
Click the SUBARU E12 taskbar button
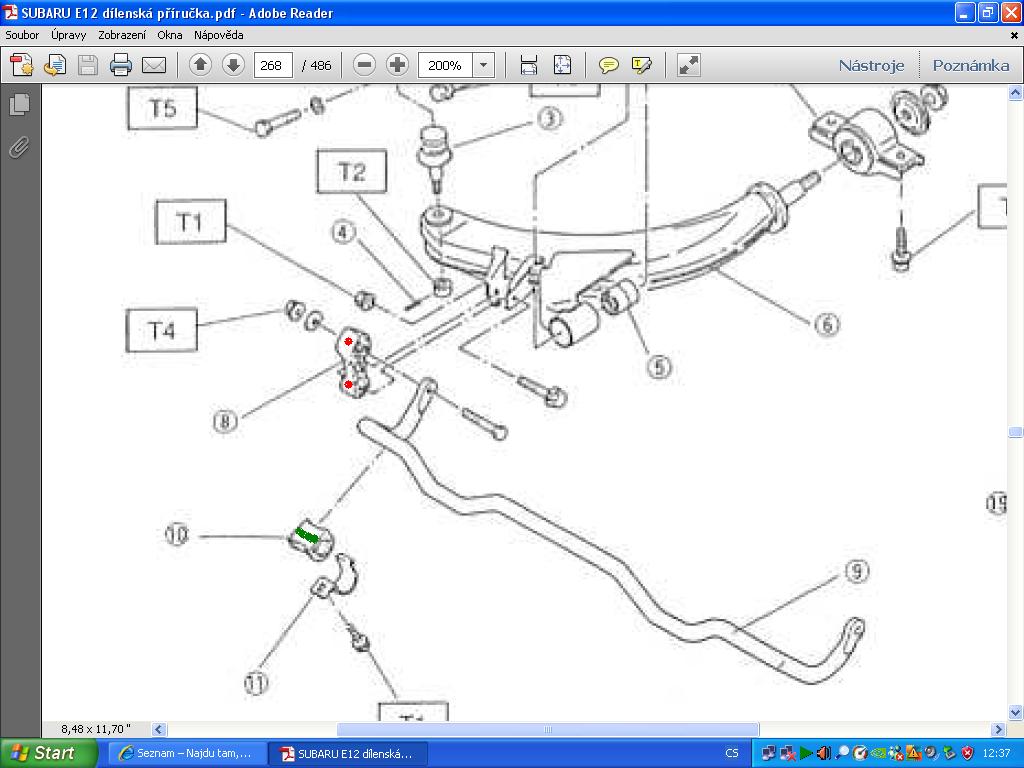(x=348, y=754)
